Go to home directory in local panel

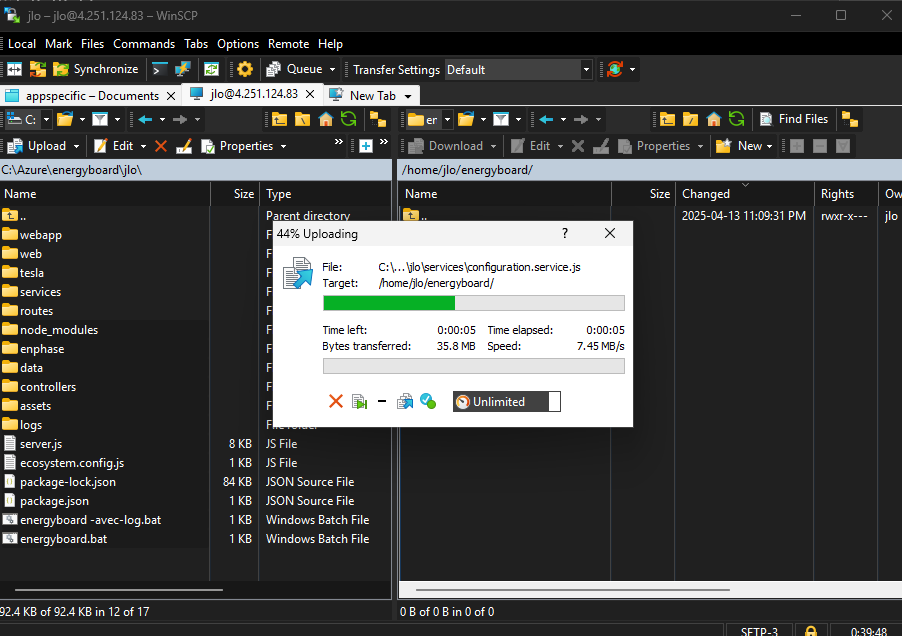(x=326, y=119)
